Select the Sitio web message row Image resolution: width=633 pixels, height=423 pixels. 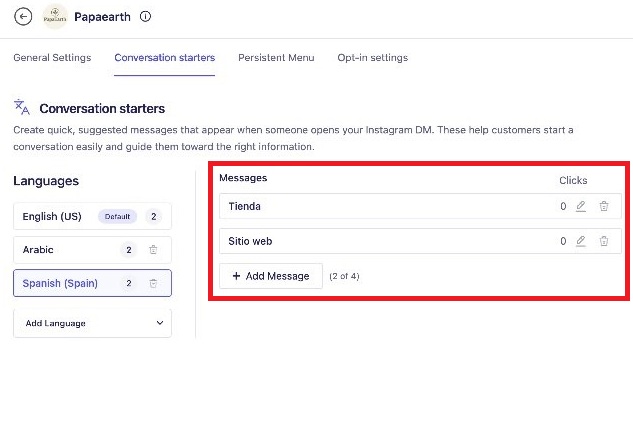pyautogui.click(x=380, y=241)
